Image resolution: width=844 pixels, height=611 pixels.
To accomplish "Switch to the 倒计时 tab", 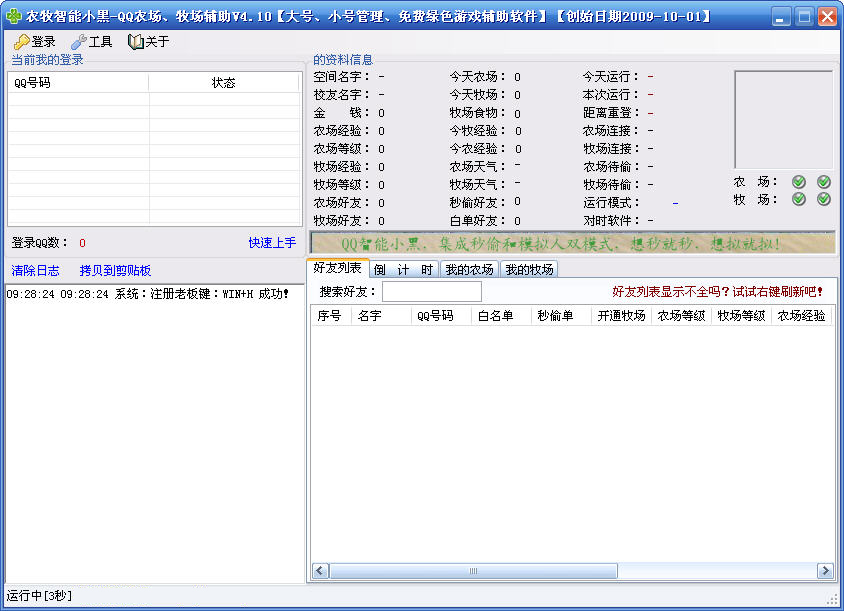I will [404, 269].
